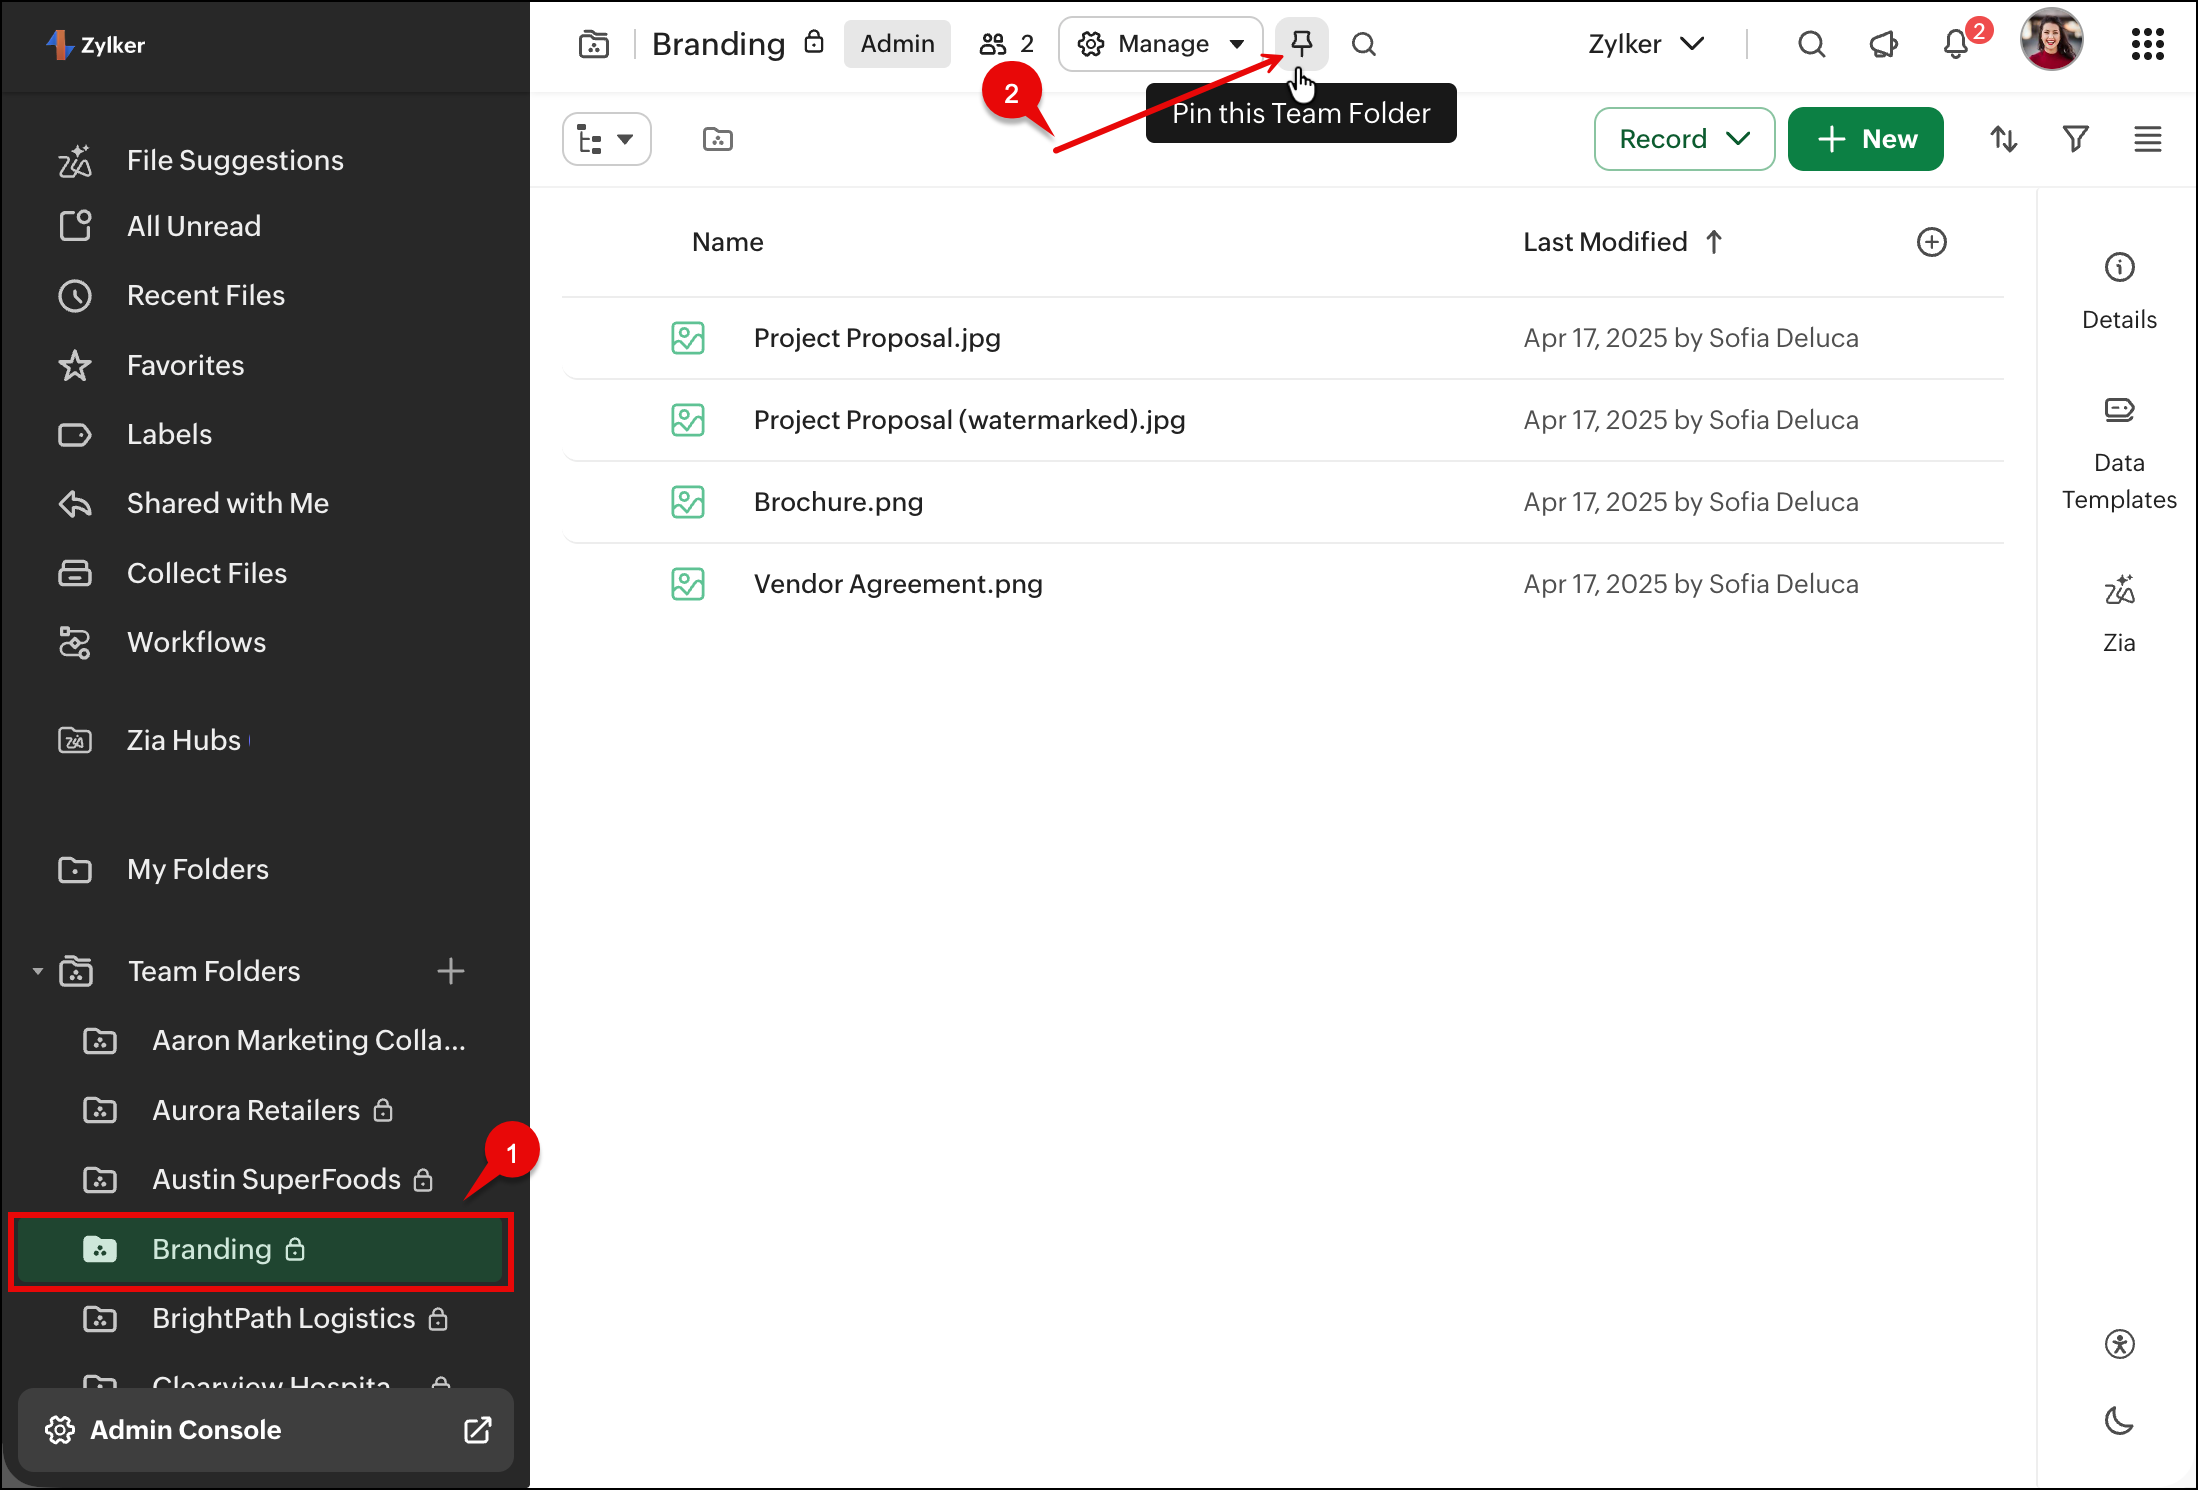Go to Shared with Me
This screenshot has height=1490, width=2198.
227,503
